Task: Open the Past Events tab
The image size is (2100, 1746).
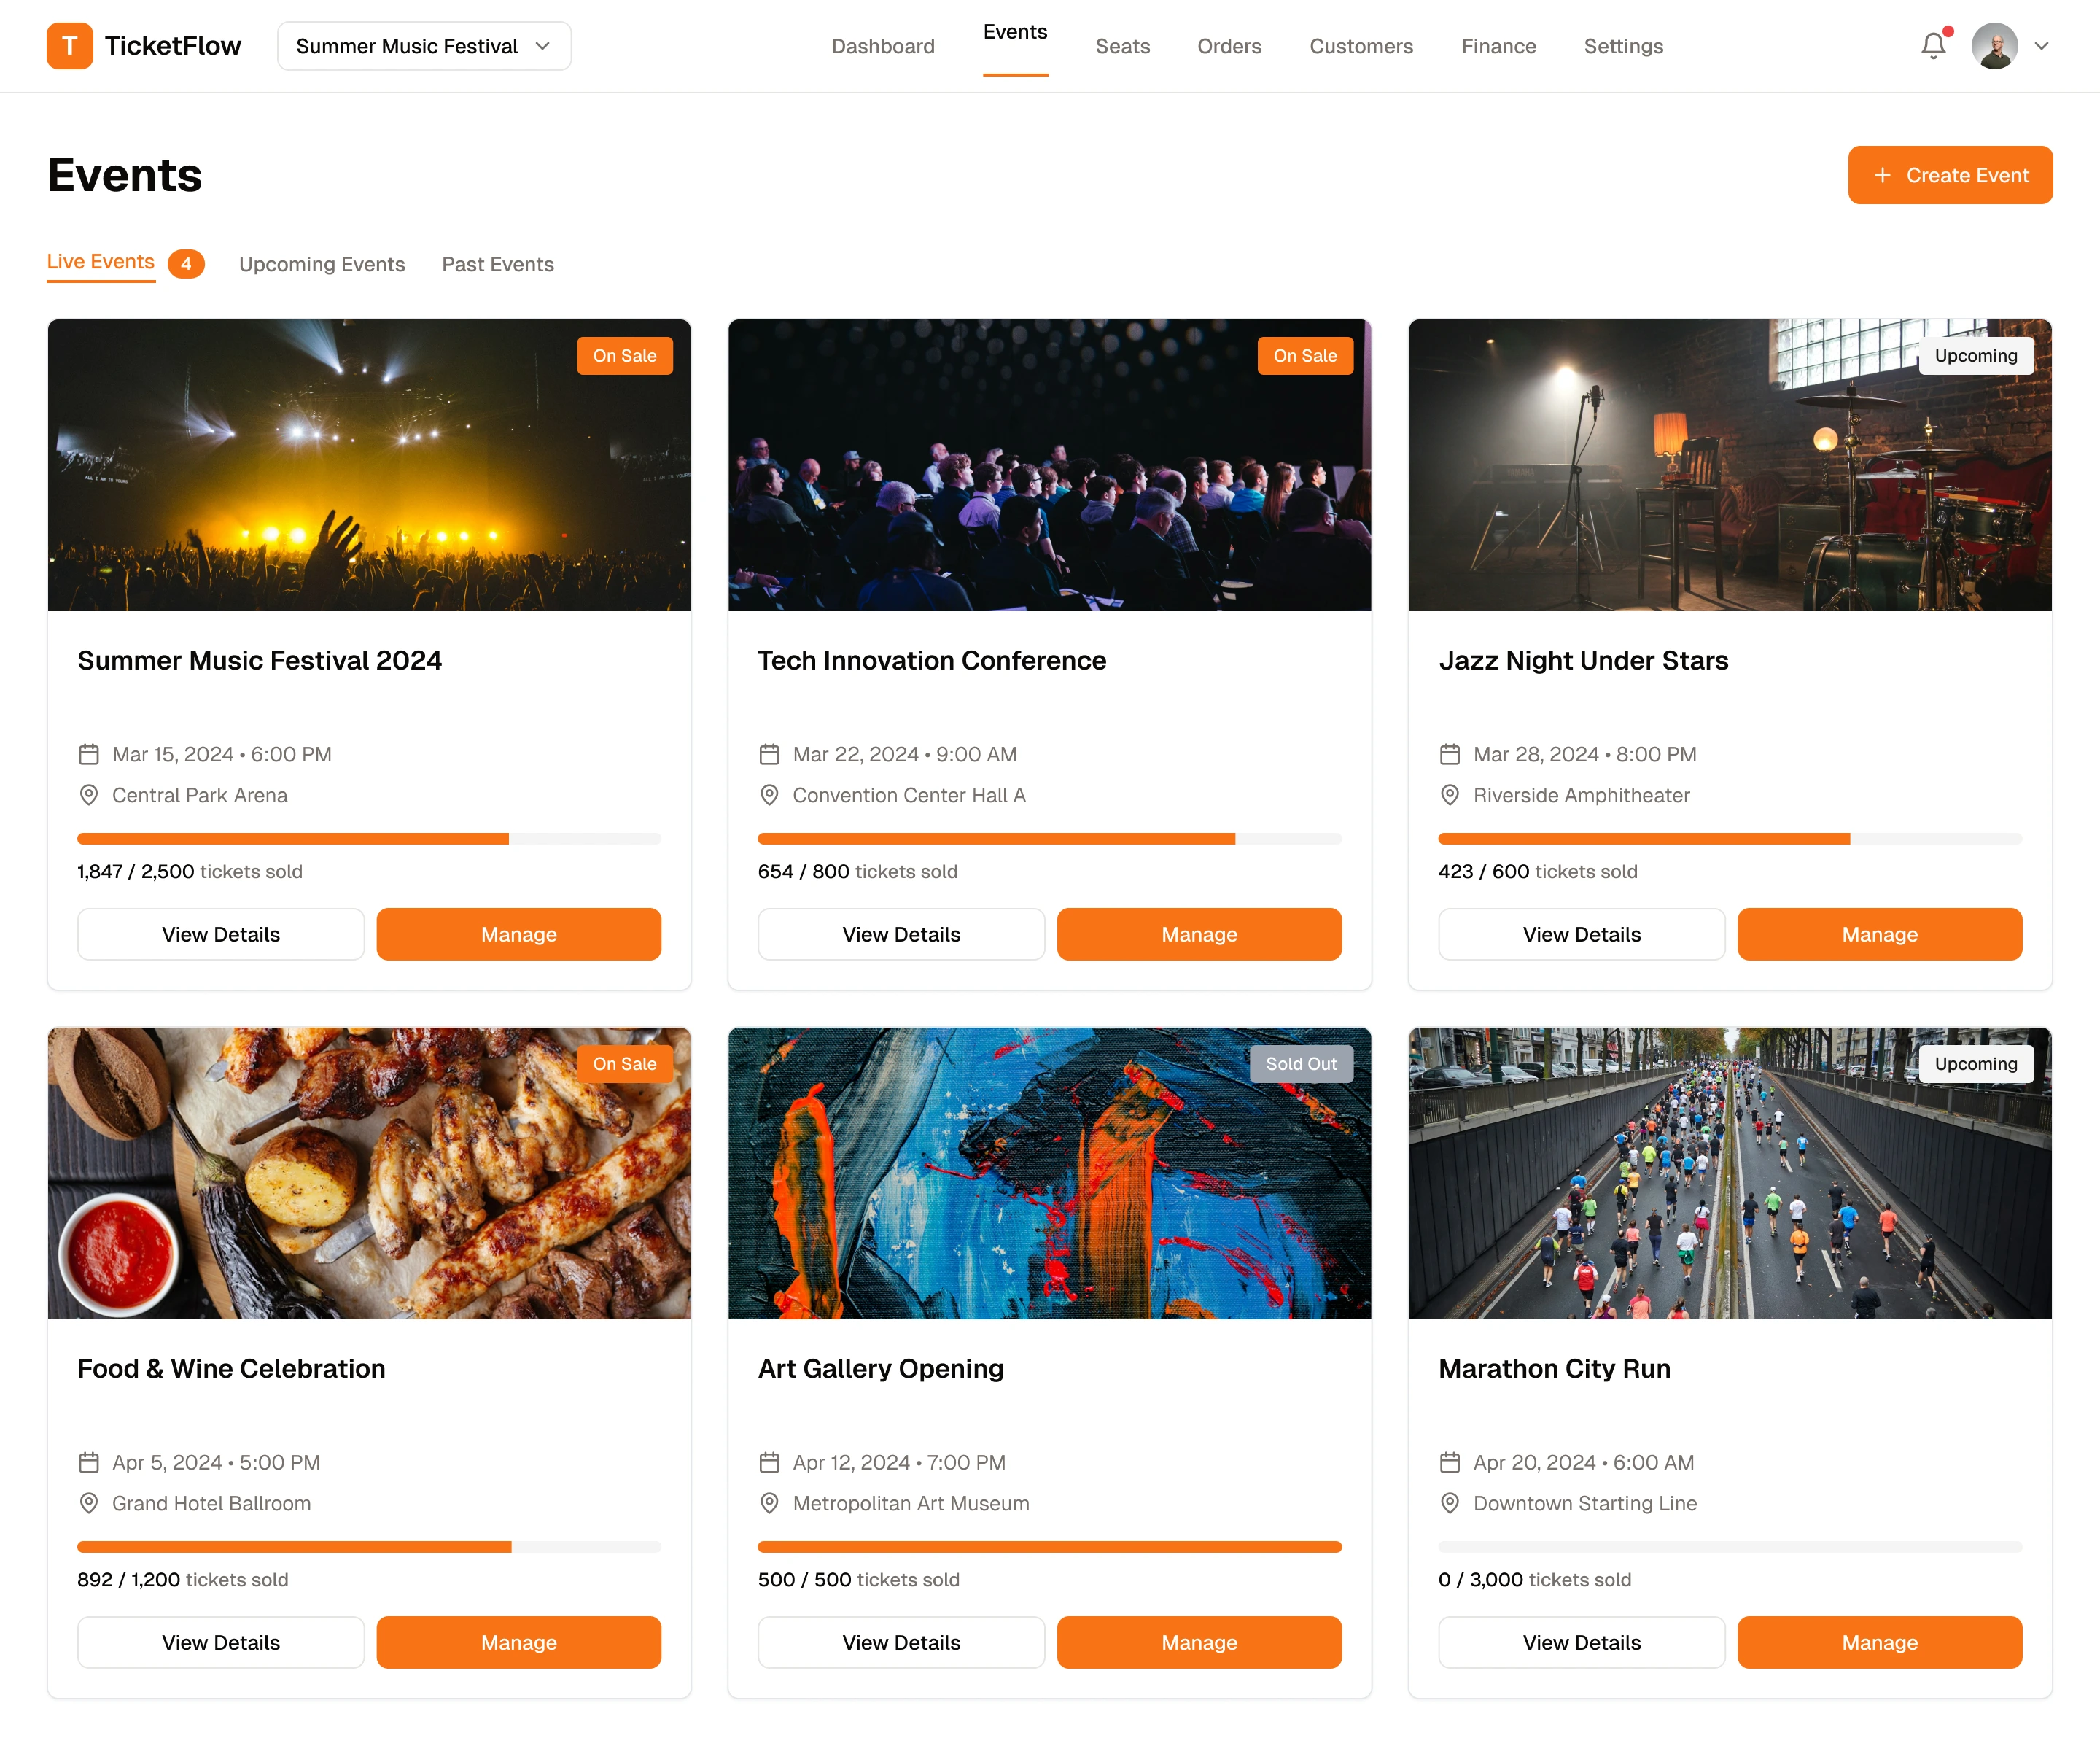Action: [x=498, y=264]
